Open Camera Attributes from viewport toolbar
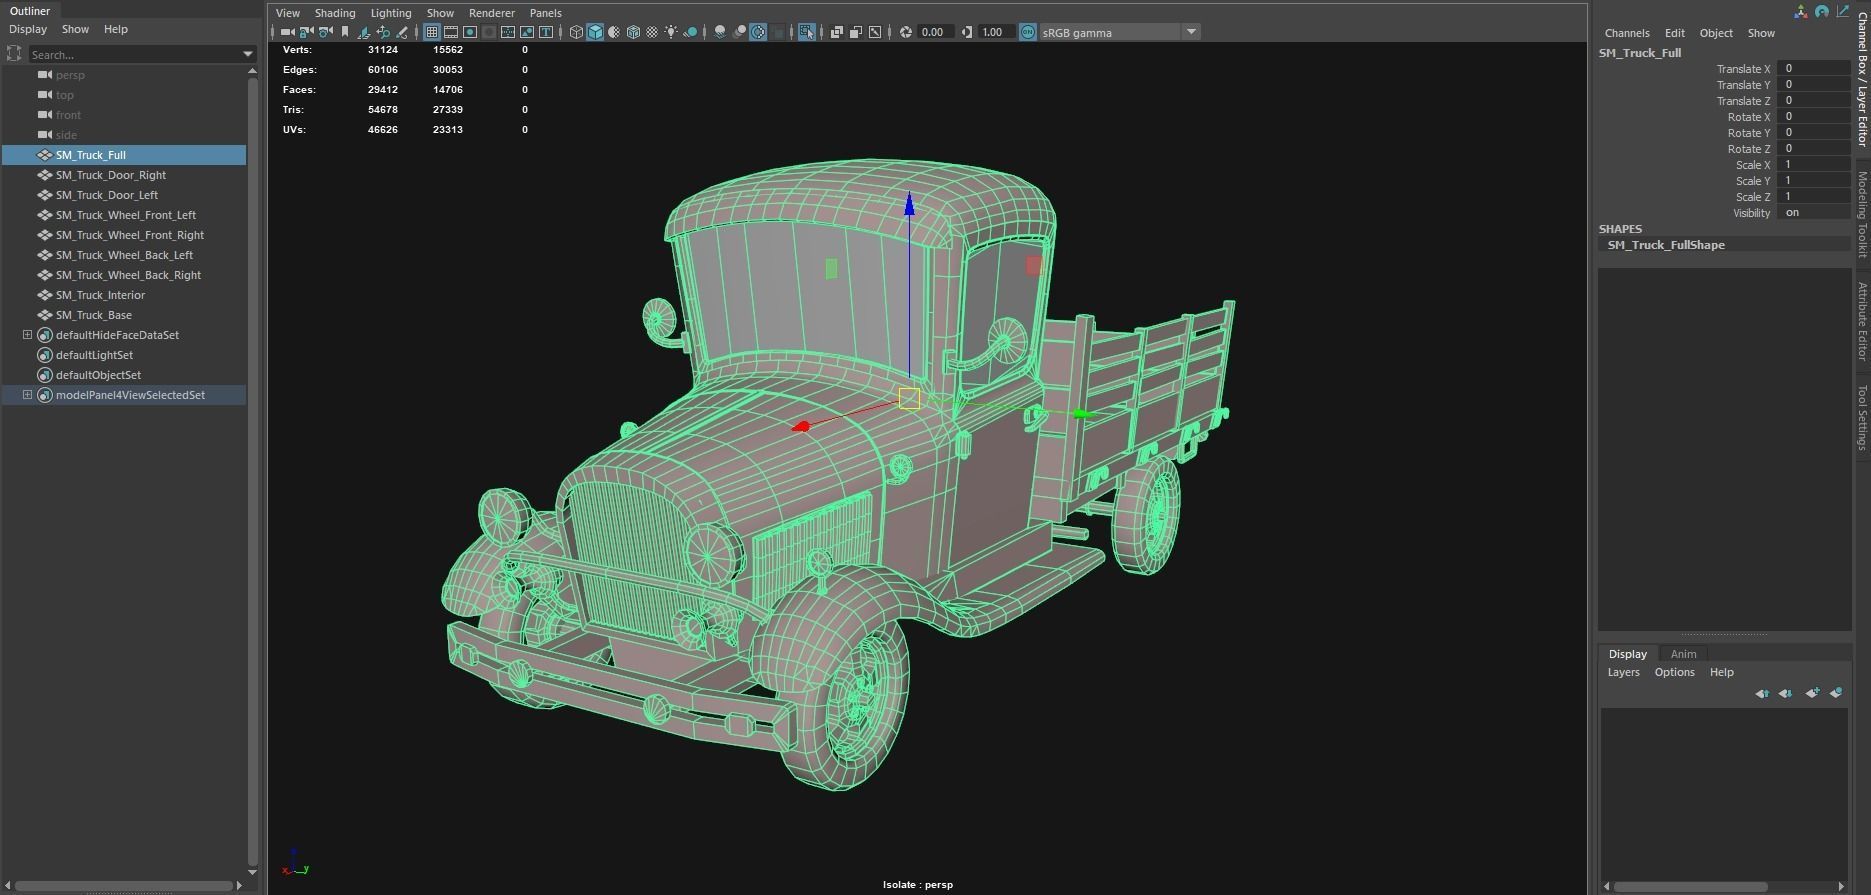The width and height of the screenshot is (1871, 895). pos(325,32)
